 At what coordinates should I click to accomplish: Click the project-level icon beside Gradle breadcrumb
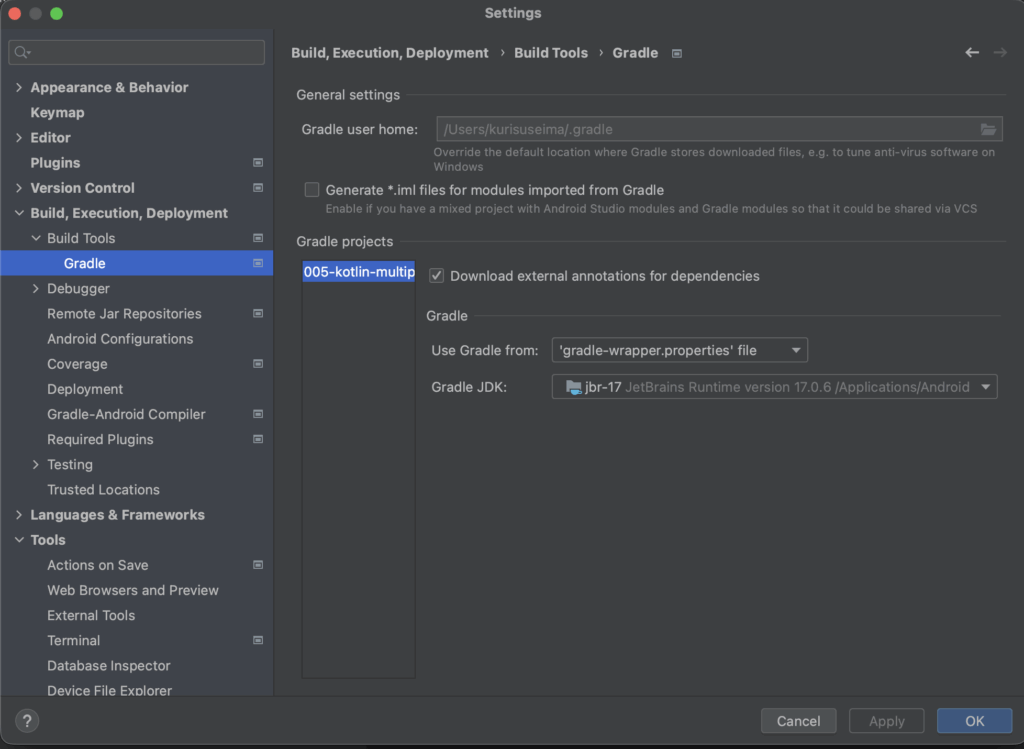[677, 53]
